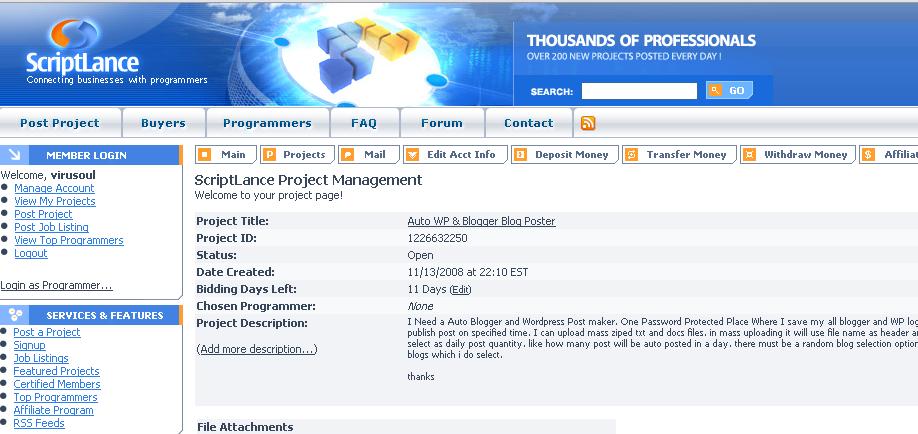Open the Post a Project link
Screen dimensions: 918x434
click(47, 332)
